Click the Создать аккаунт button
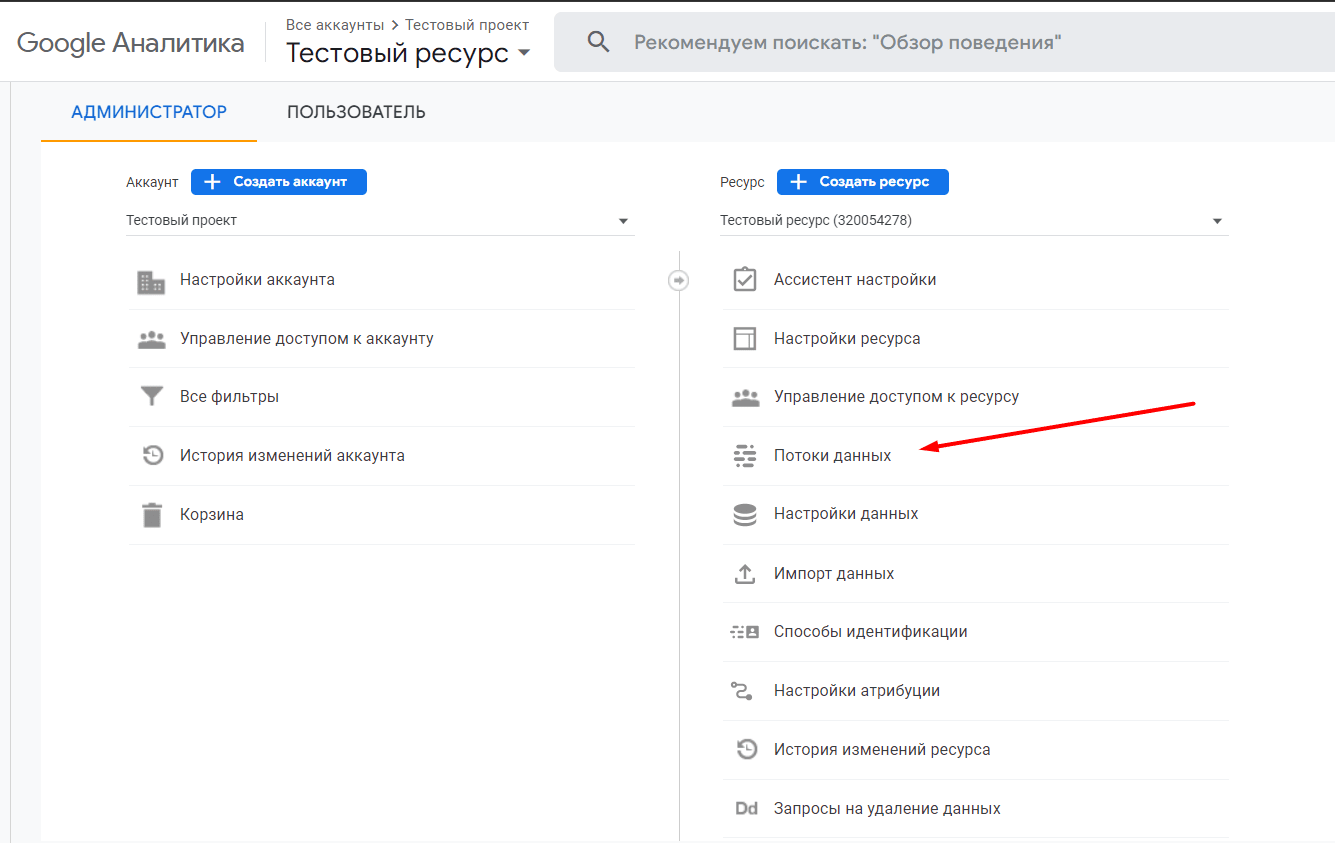This screenshot has width=1335, height=843. [279, 182]
